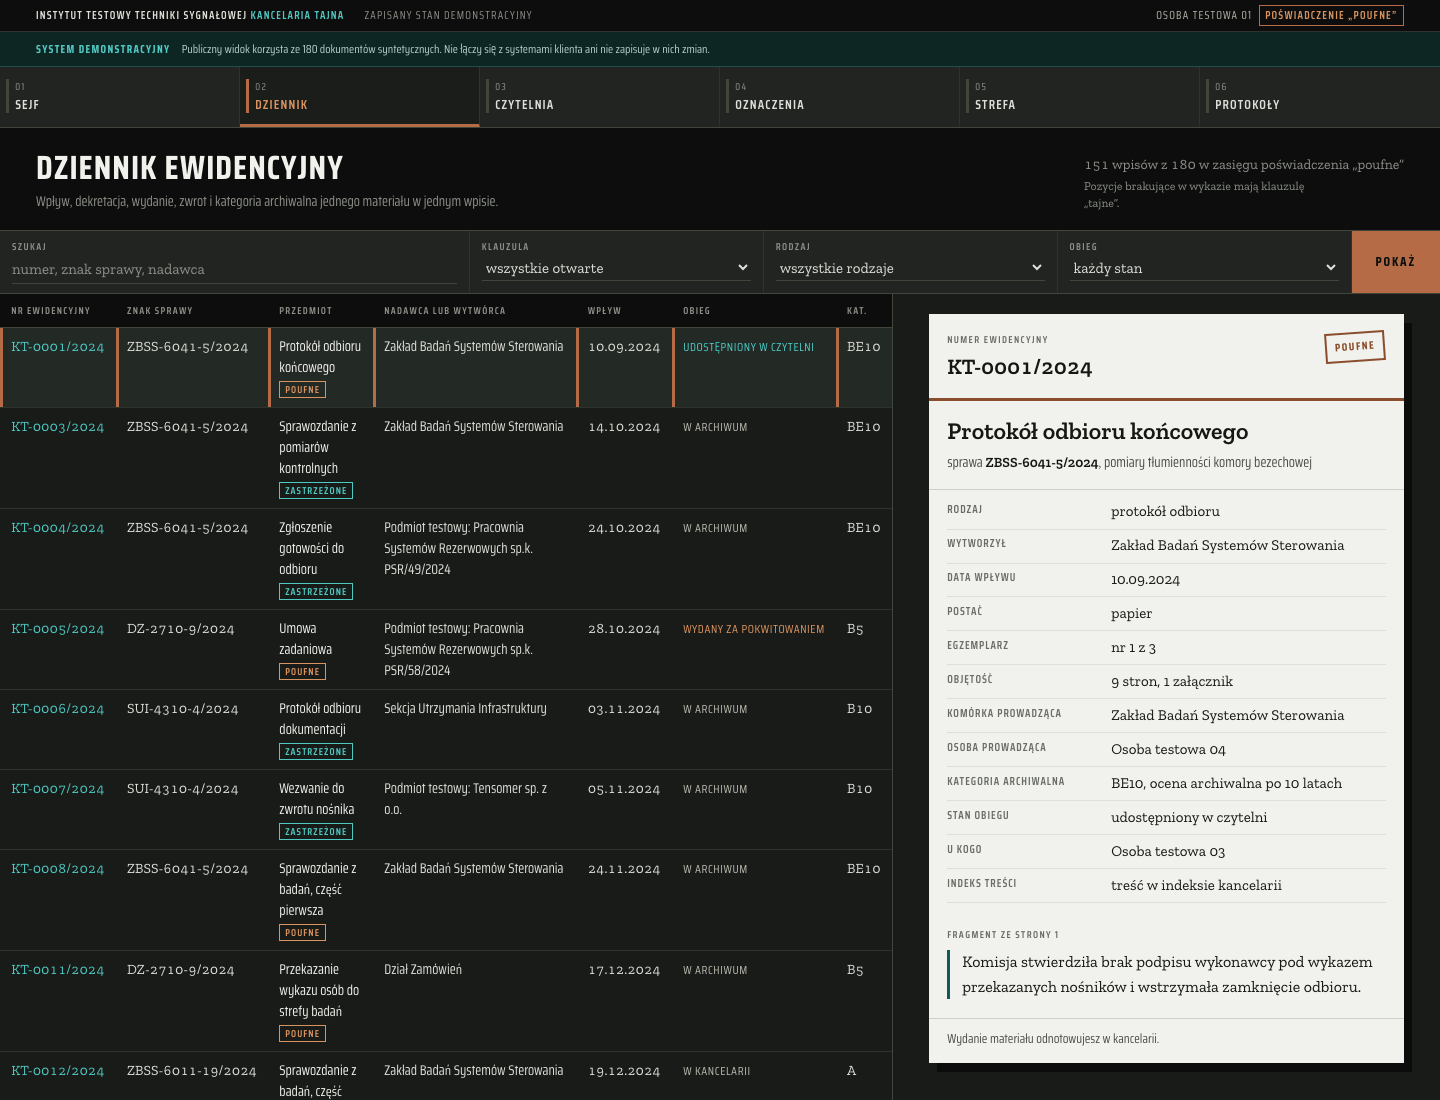Open the CZYTELNIA tab
Screen dimensions: 1440x1100
(600, 97)
